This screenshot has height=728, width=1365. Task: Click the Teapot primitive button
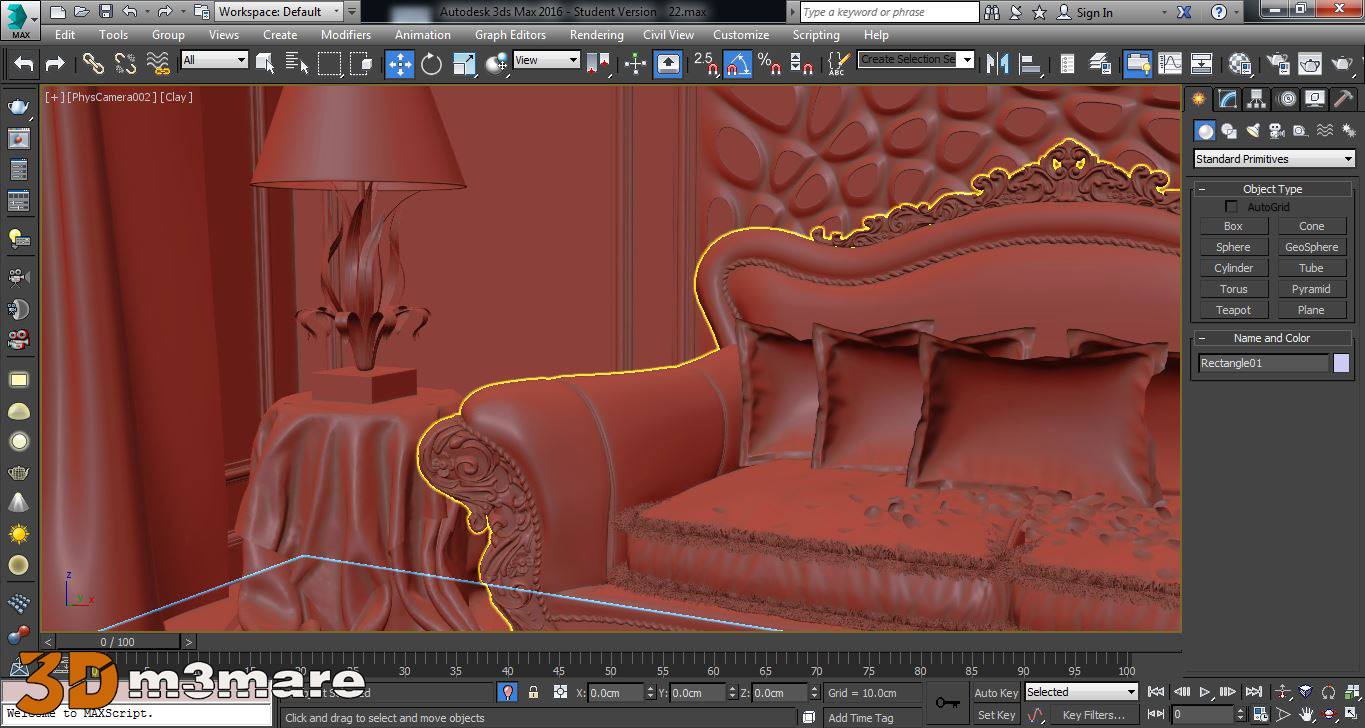coord(1233,310)
